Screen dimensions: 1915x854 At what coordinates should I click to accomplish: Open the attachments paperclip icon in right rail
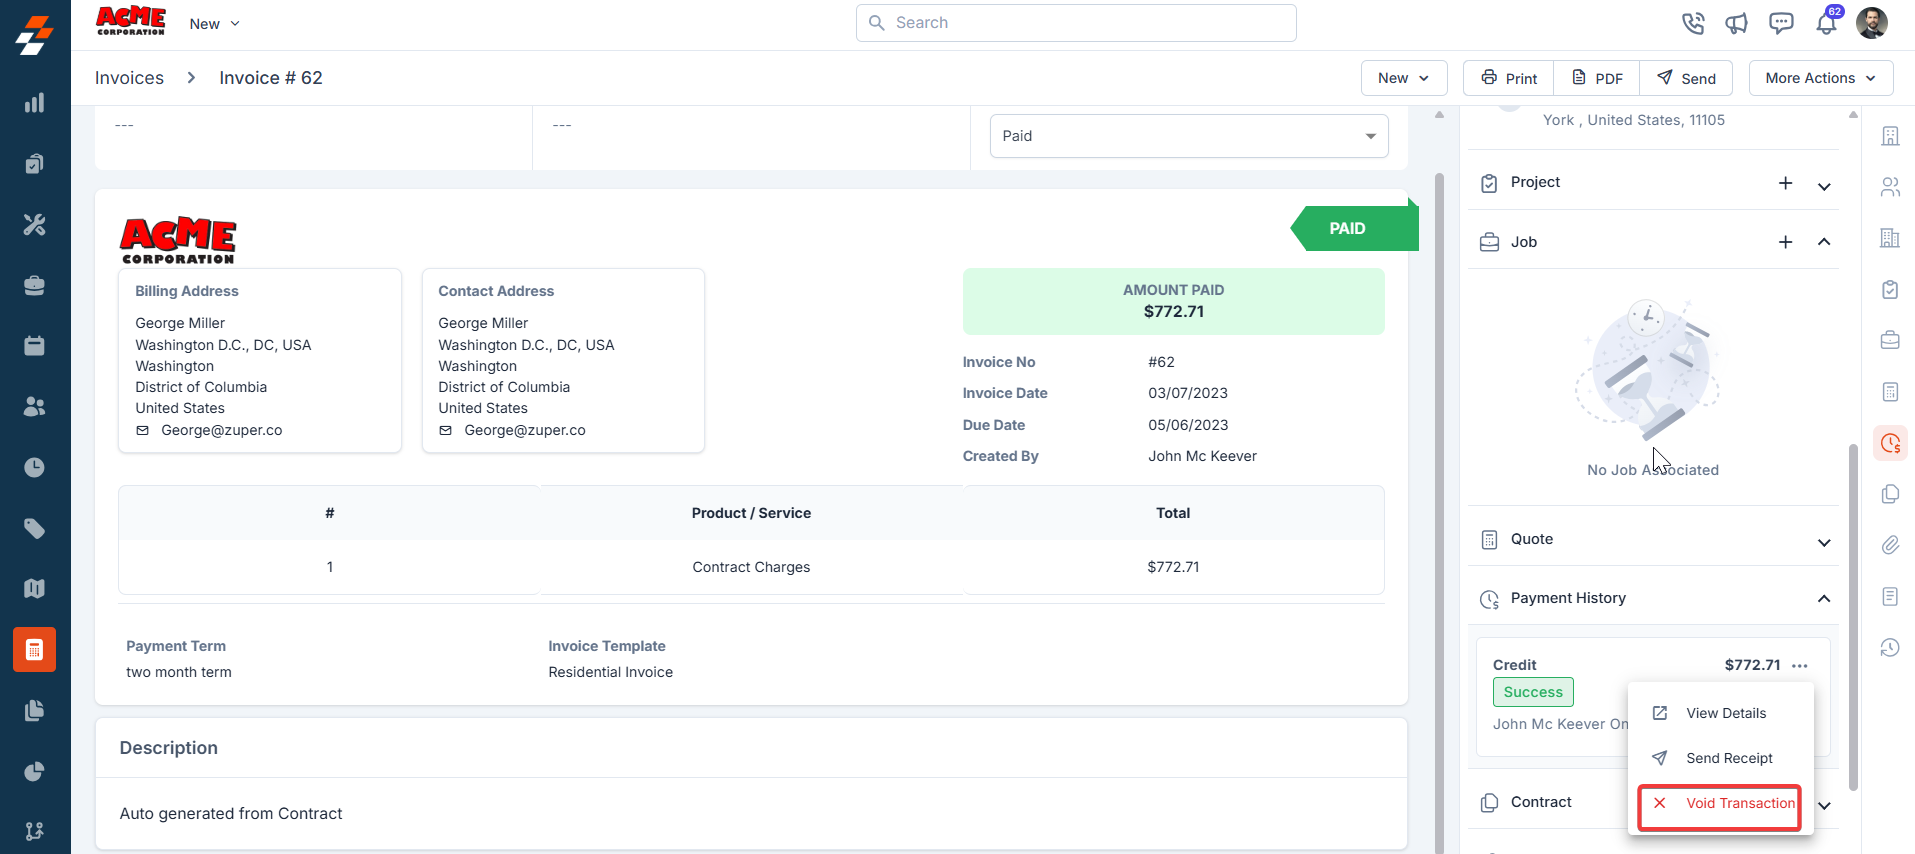coord(1890,545)
